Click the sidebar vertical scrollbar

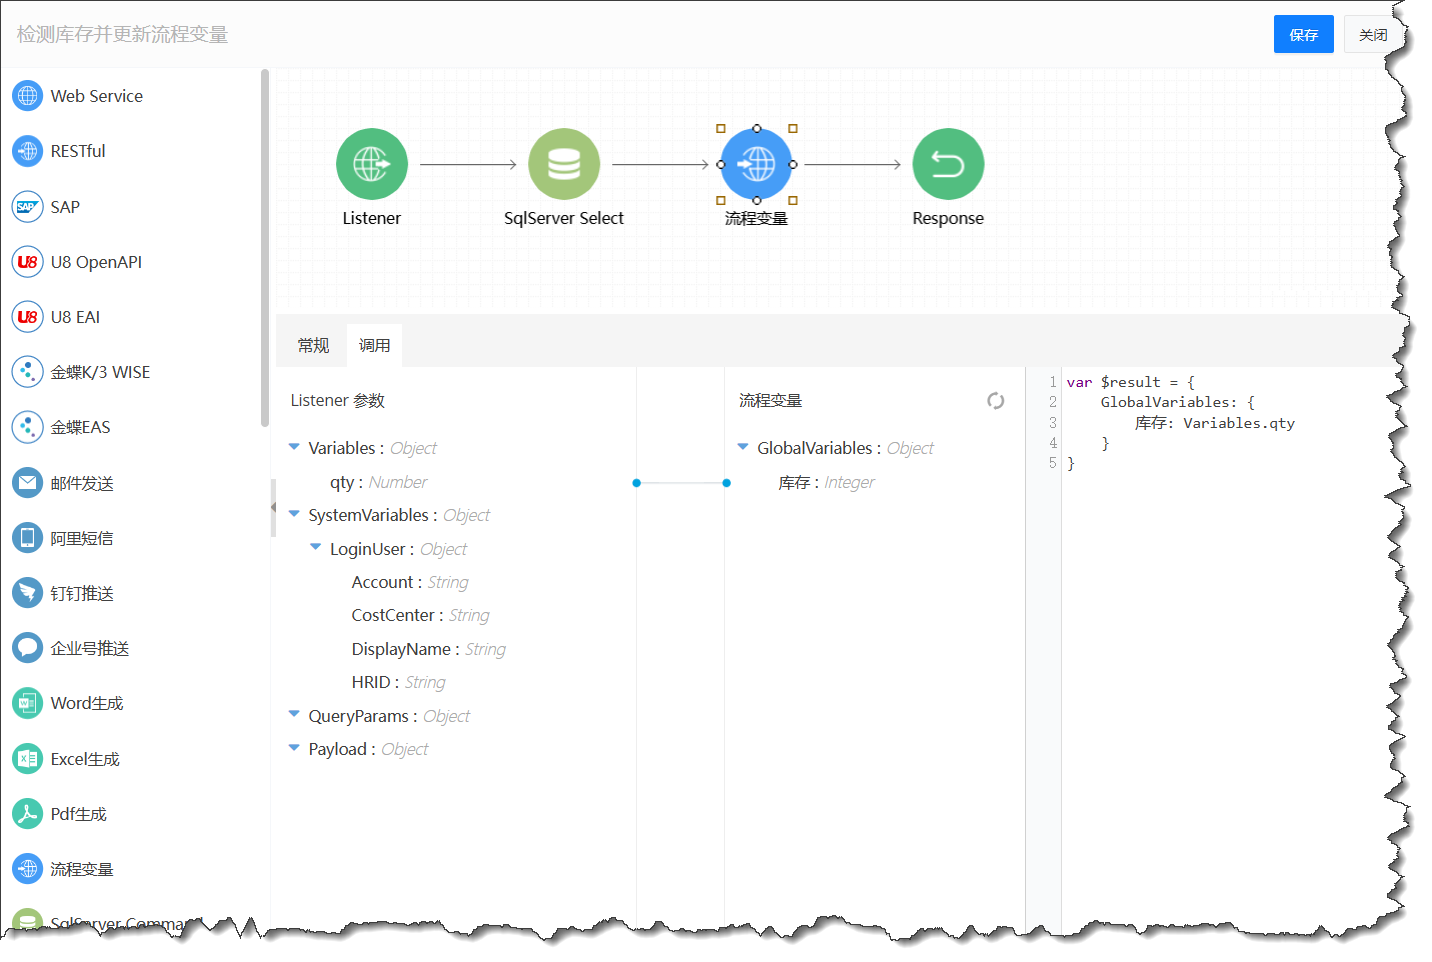[265, 250]
